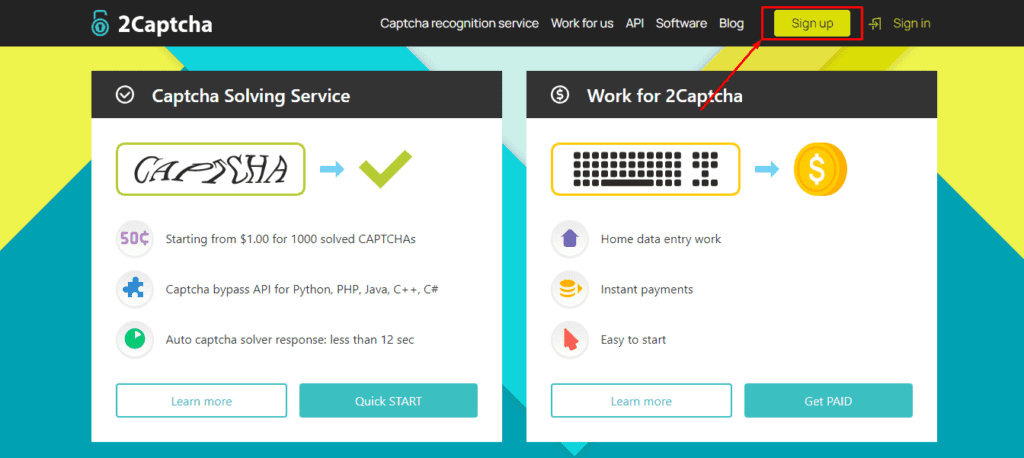
Task: Click the checkmark circle icon beside Captcha Solving Service
Action: point(125,96)
